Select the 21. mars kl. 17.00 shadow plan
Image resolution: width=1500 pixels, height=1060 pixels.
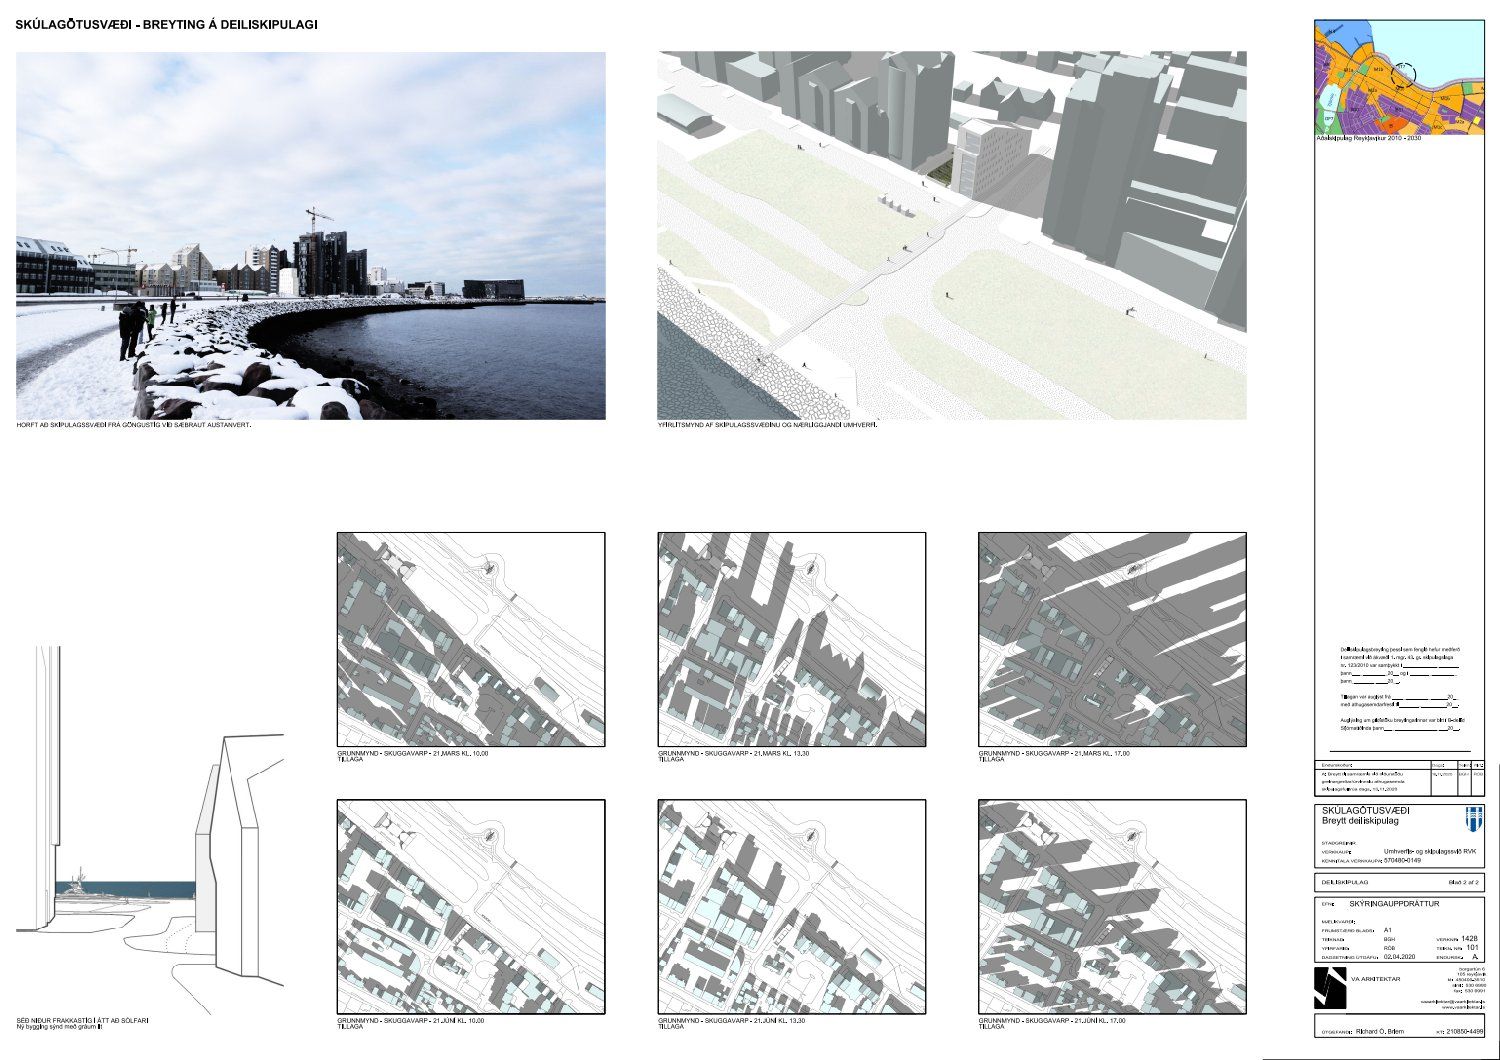pyautogui.click(x=1112, y=639)
